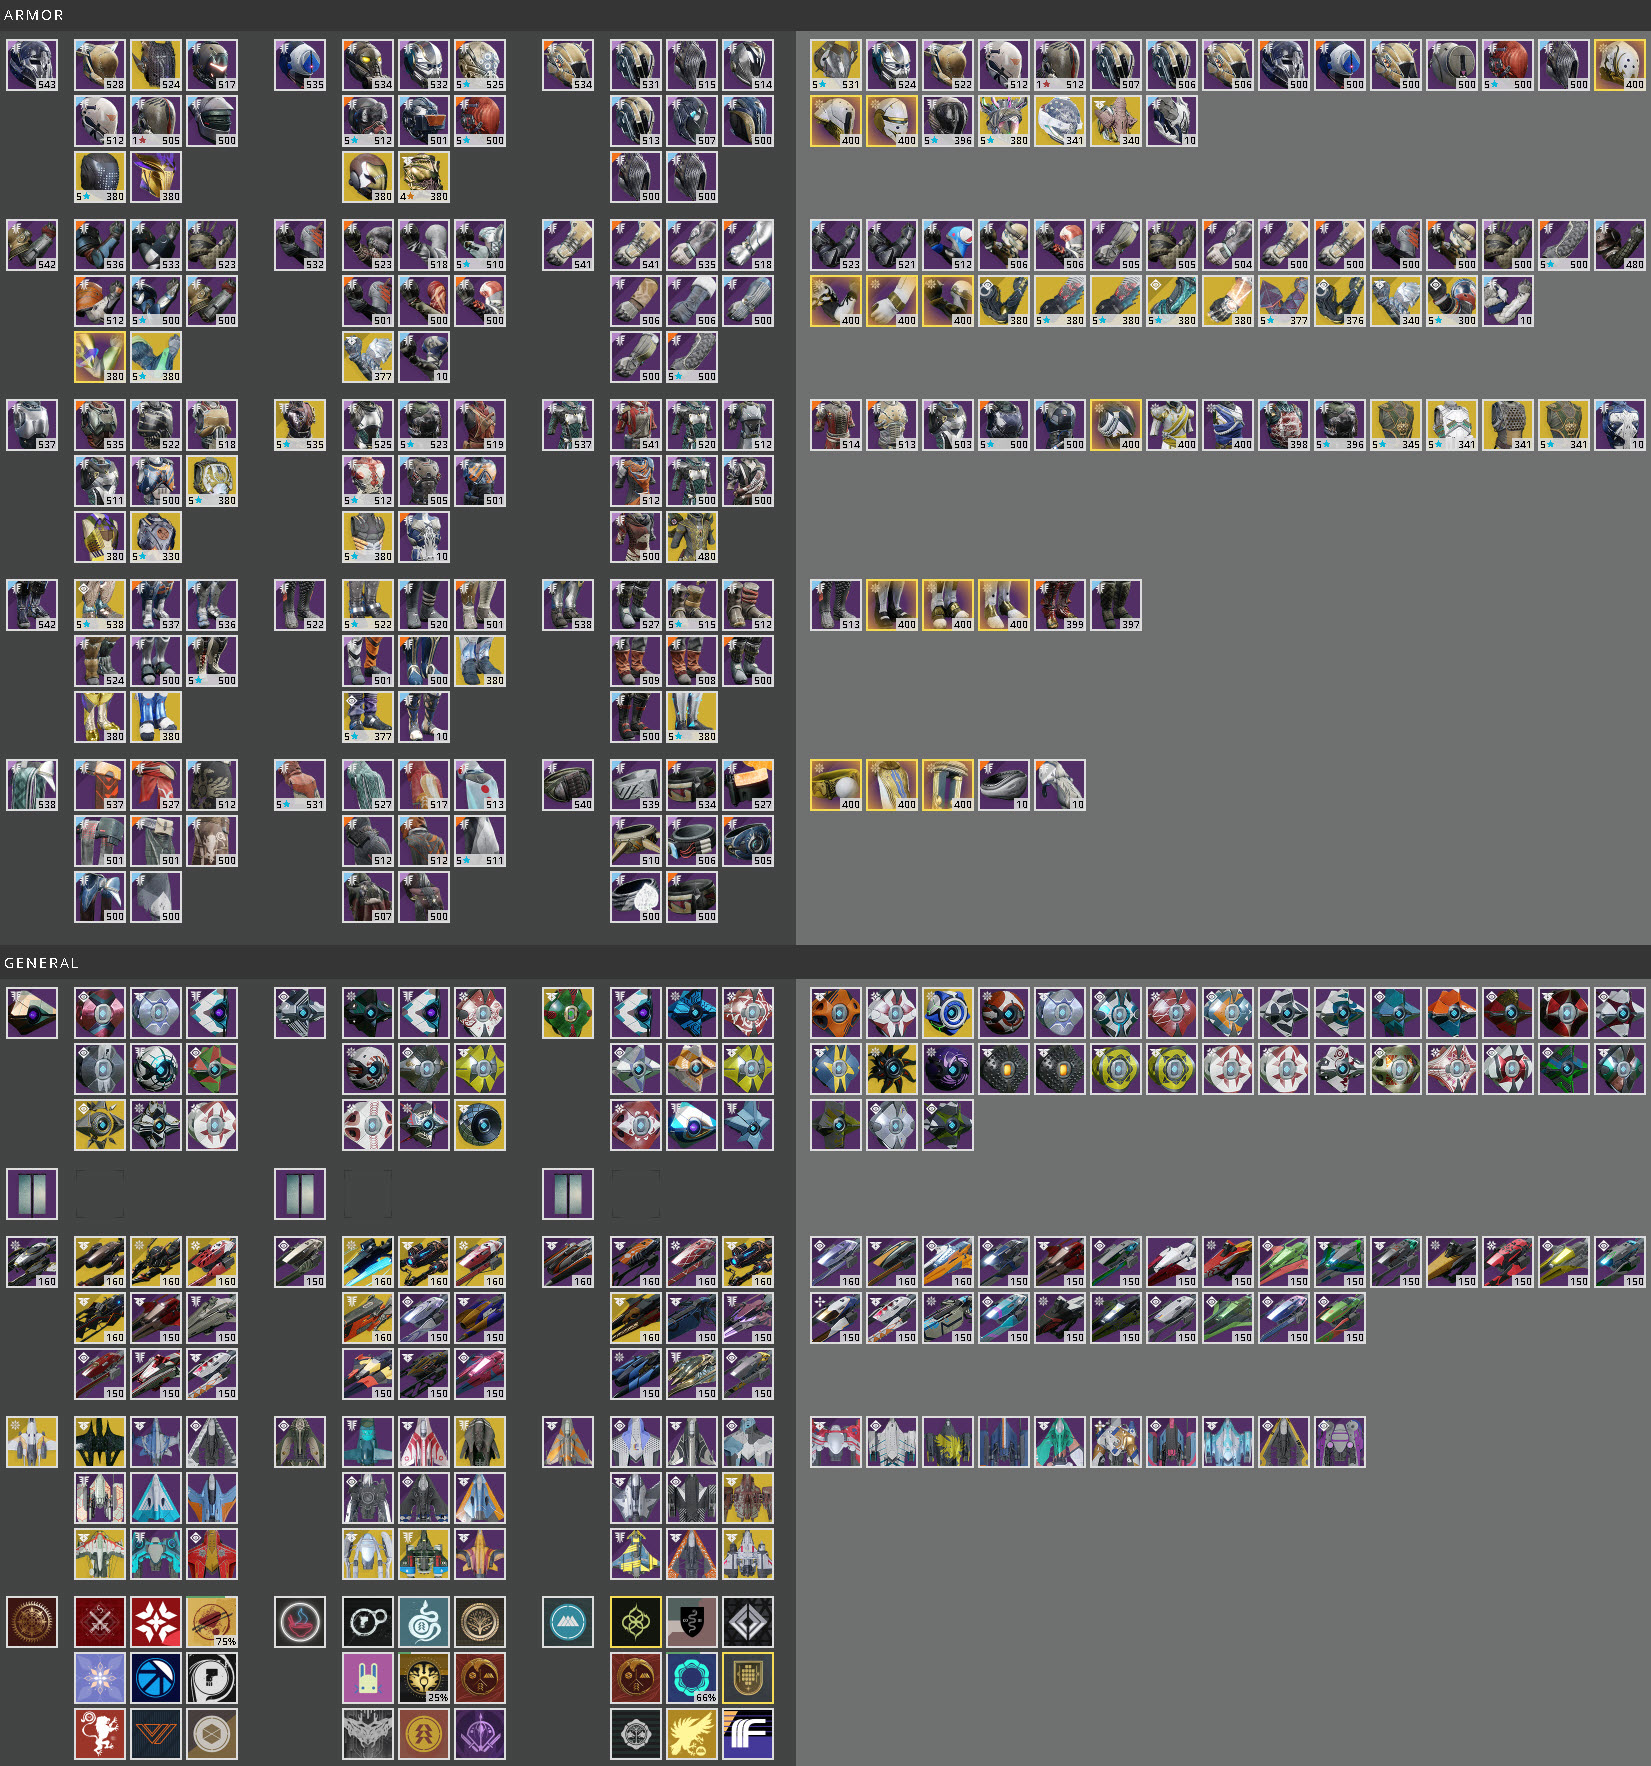Pick the orange V-chevron emblem

pos(156,1734)
